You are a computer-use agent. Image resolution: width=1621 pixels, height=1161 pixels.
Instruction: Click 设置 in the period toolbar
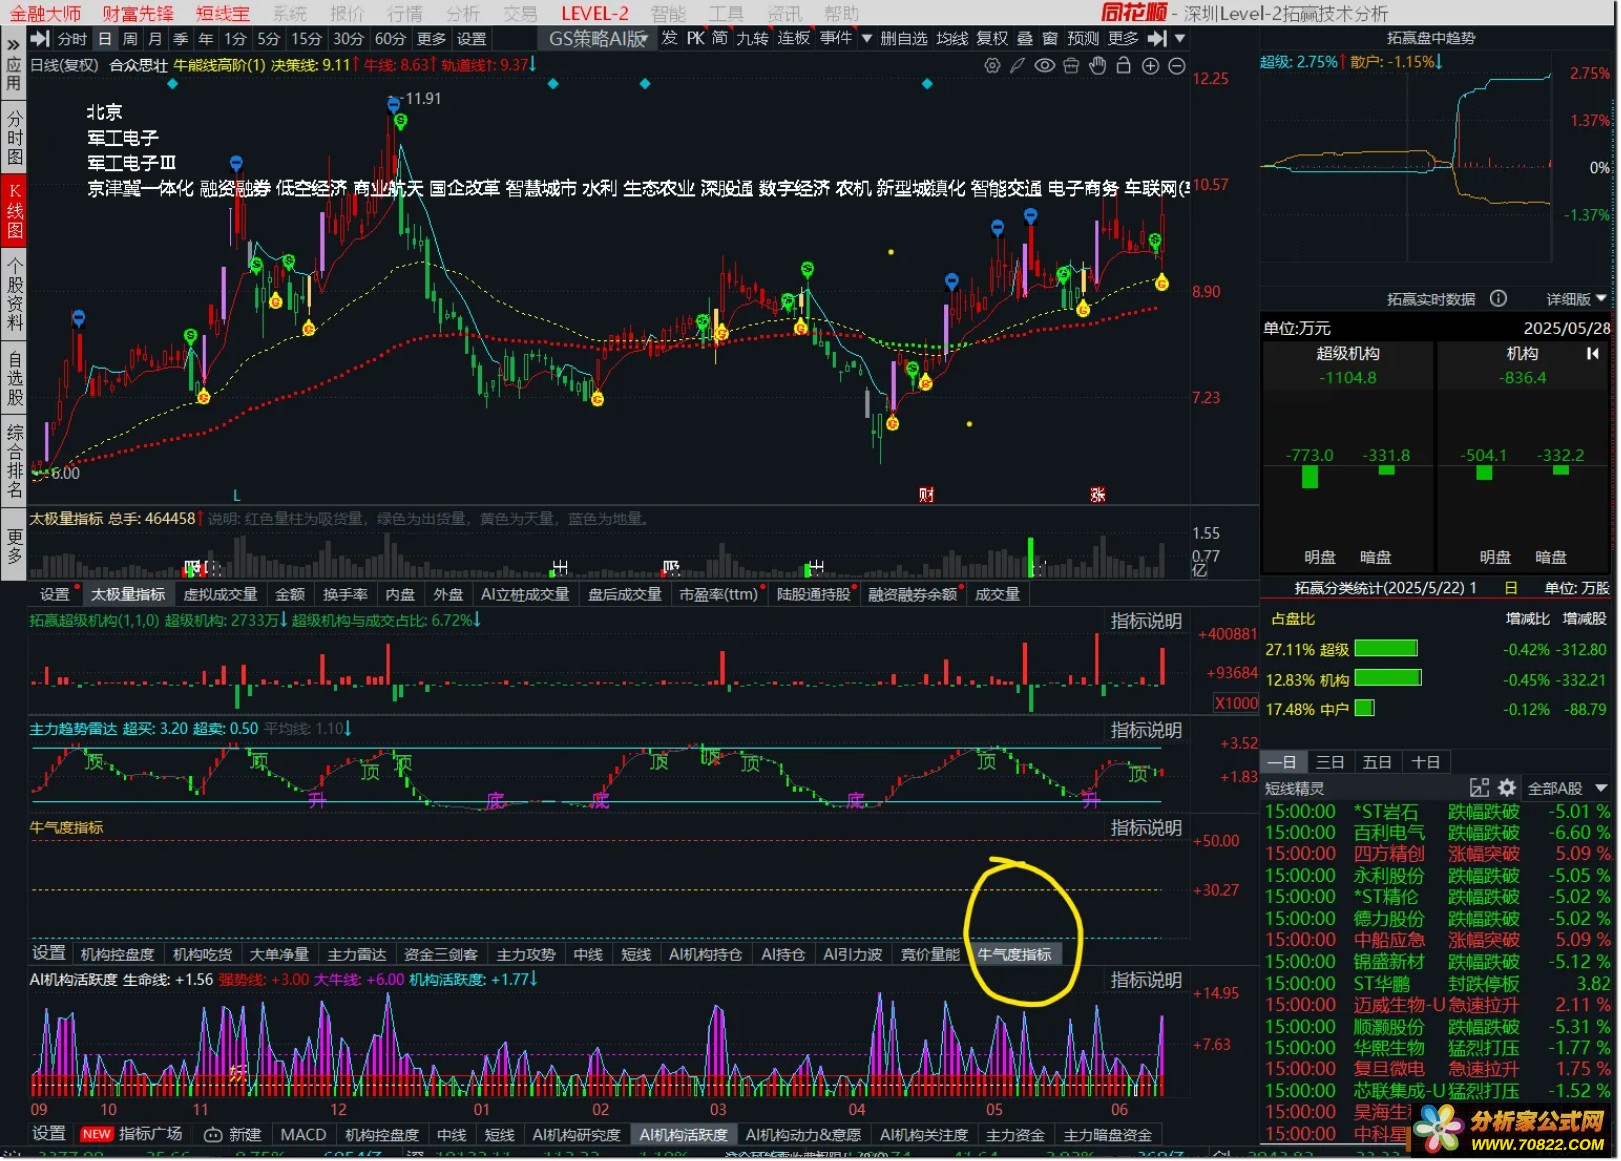(471, 38)
